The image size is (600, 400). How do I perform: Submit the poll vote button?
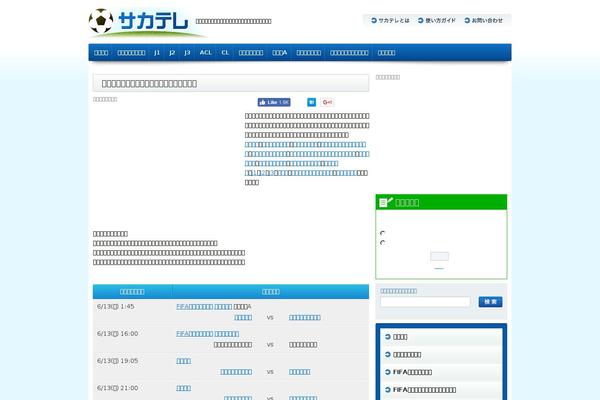439,256
